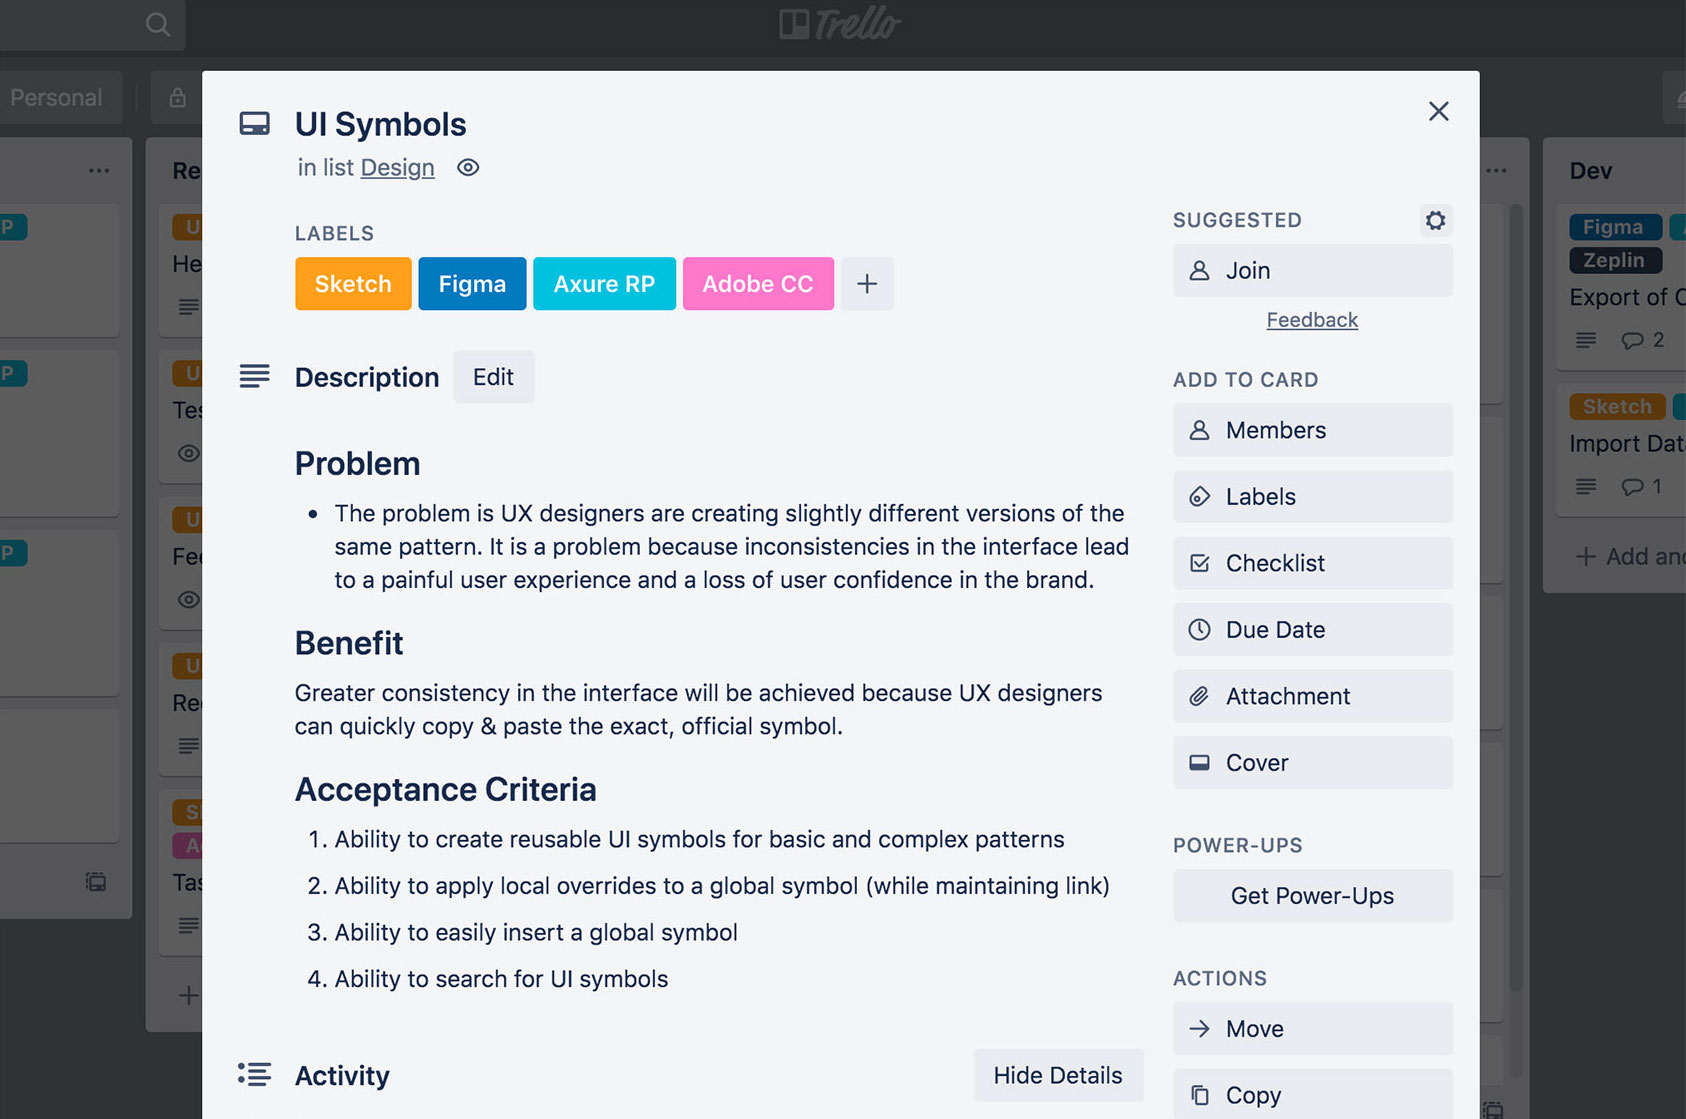Screen dimensions: 1686x1119
Task: Add a new label with the plus button
Action: point(867,284)
